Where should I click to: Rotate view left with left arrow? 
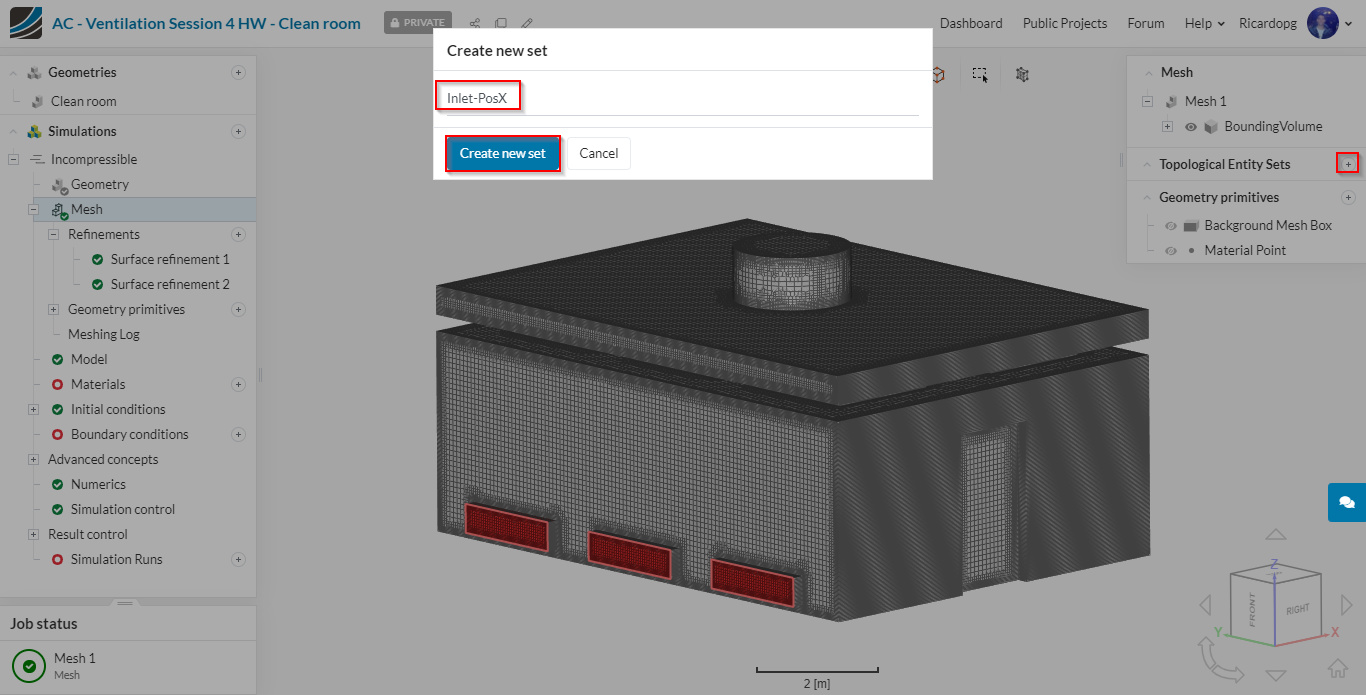point(1205,605)
